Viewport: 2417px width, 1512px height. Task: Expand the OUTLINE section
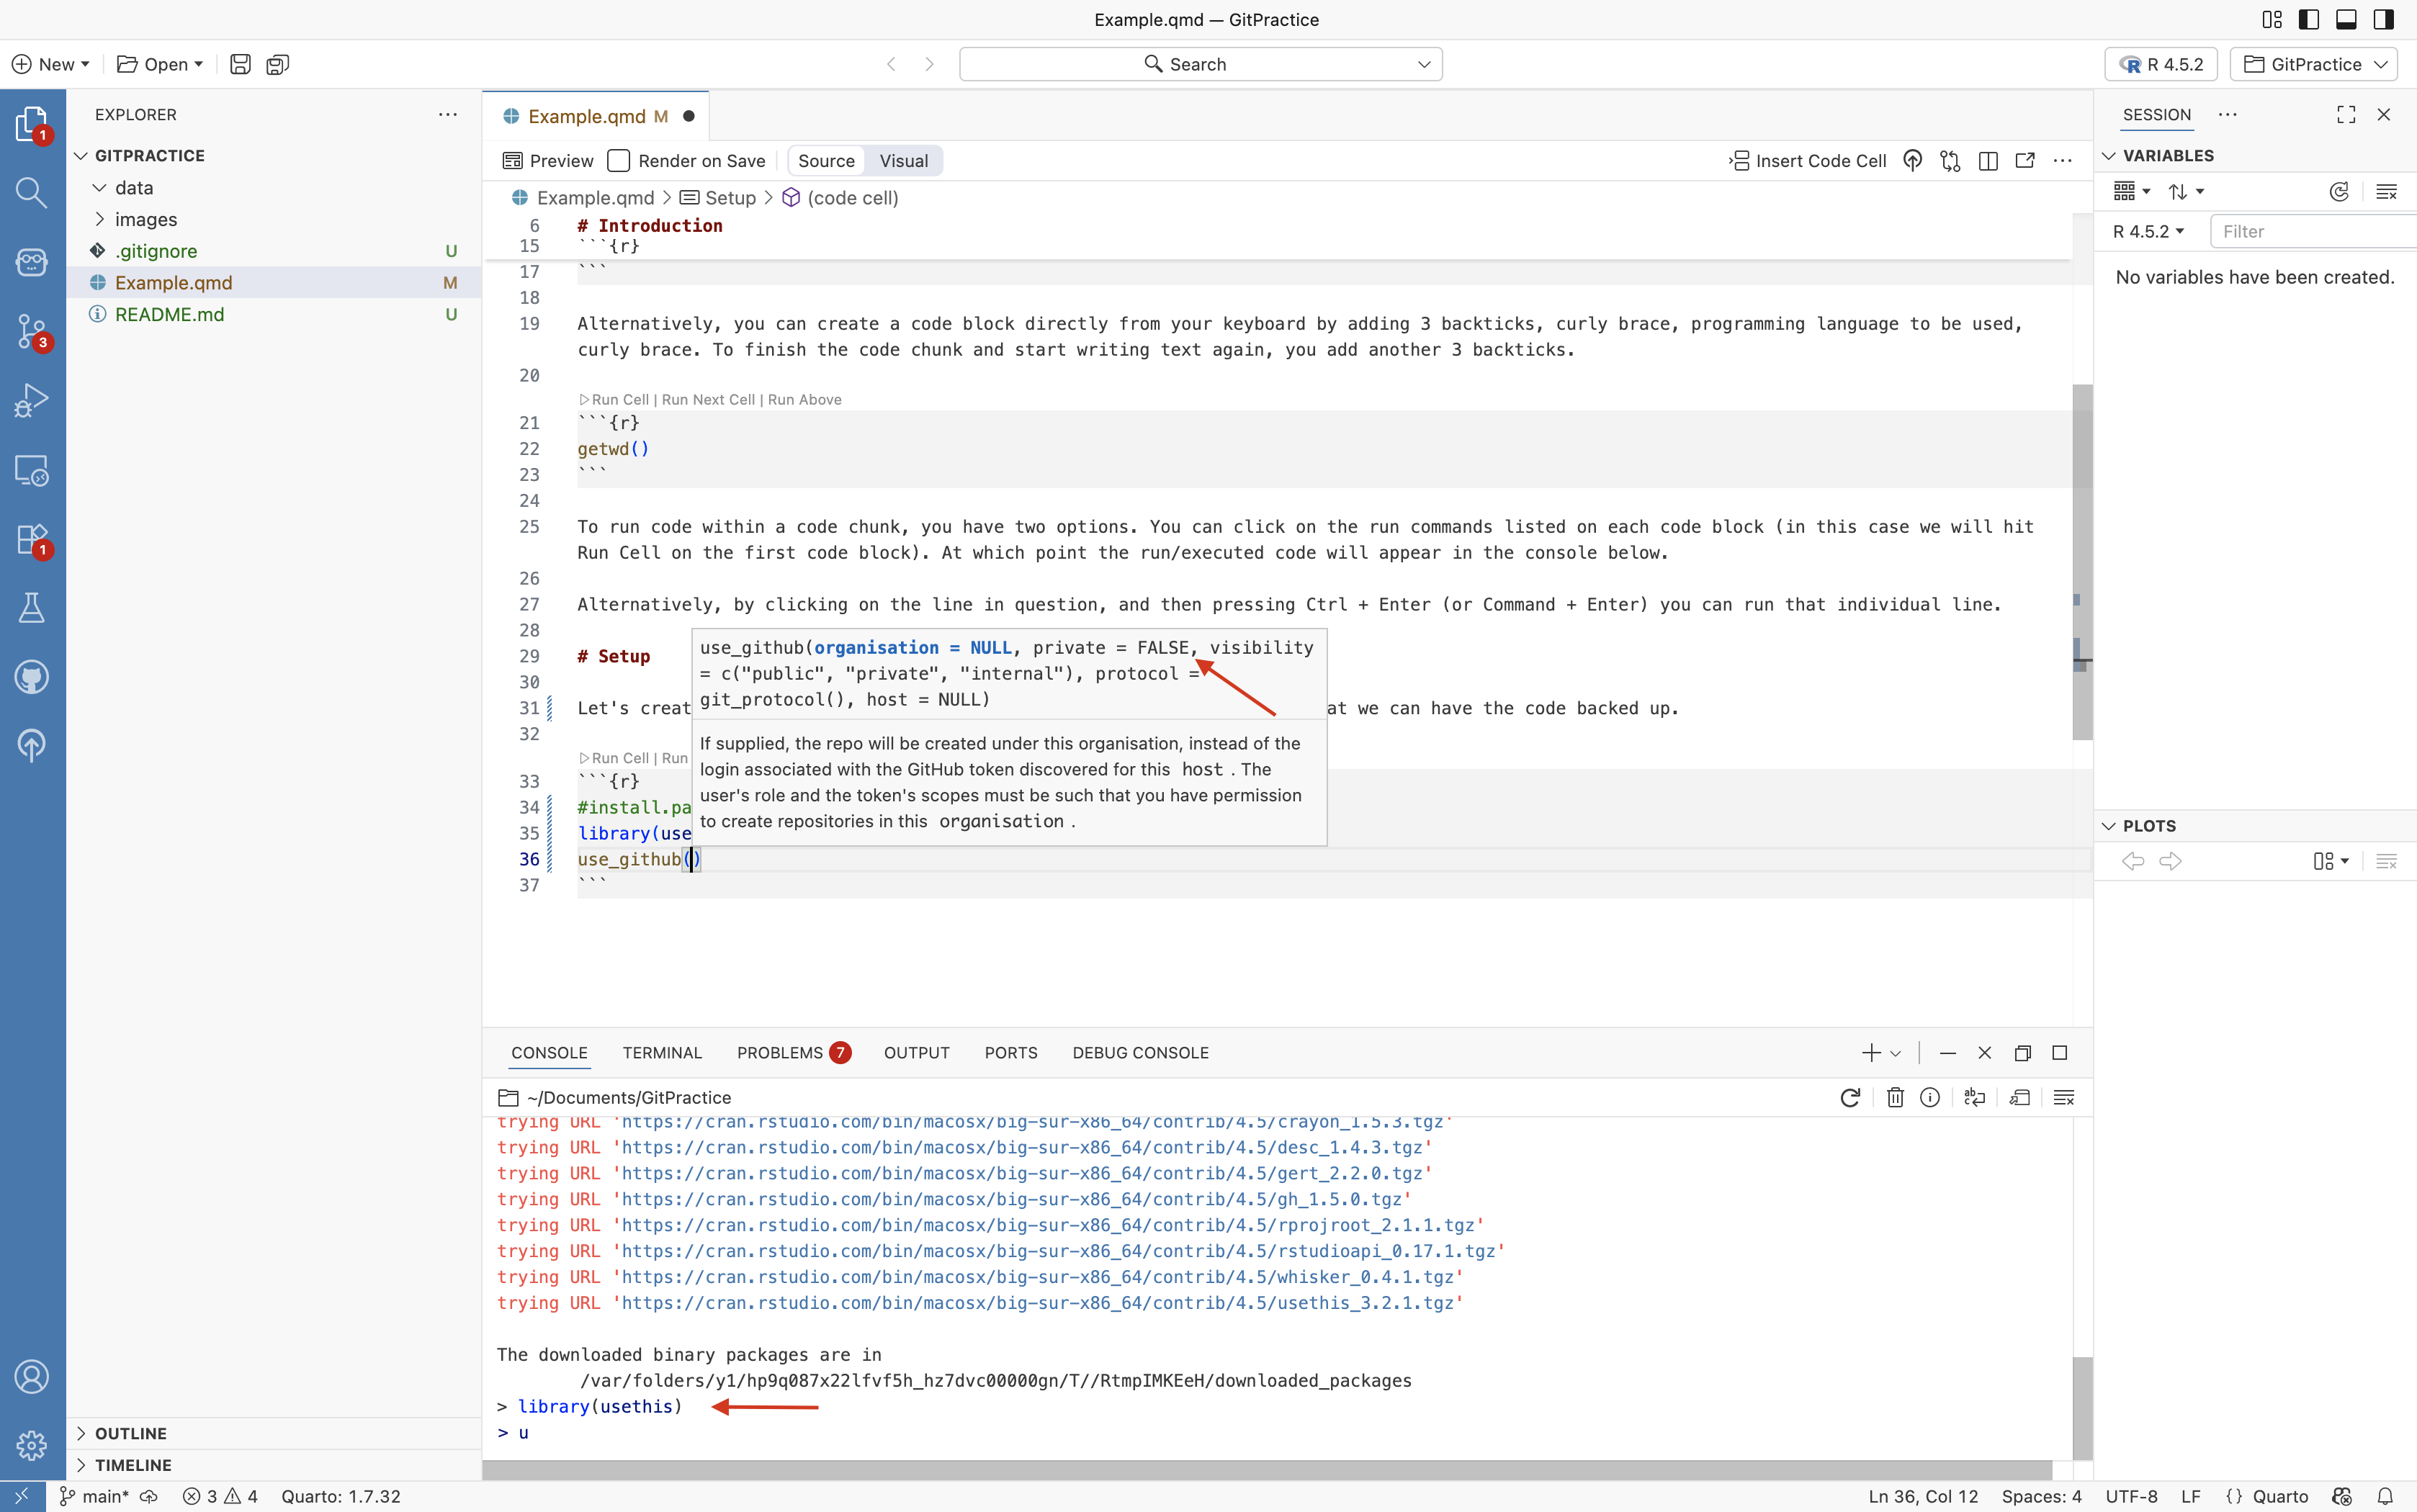131,1433
